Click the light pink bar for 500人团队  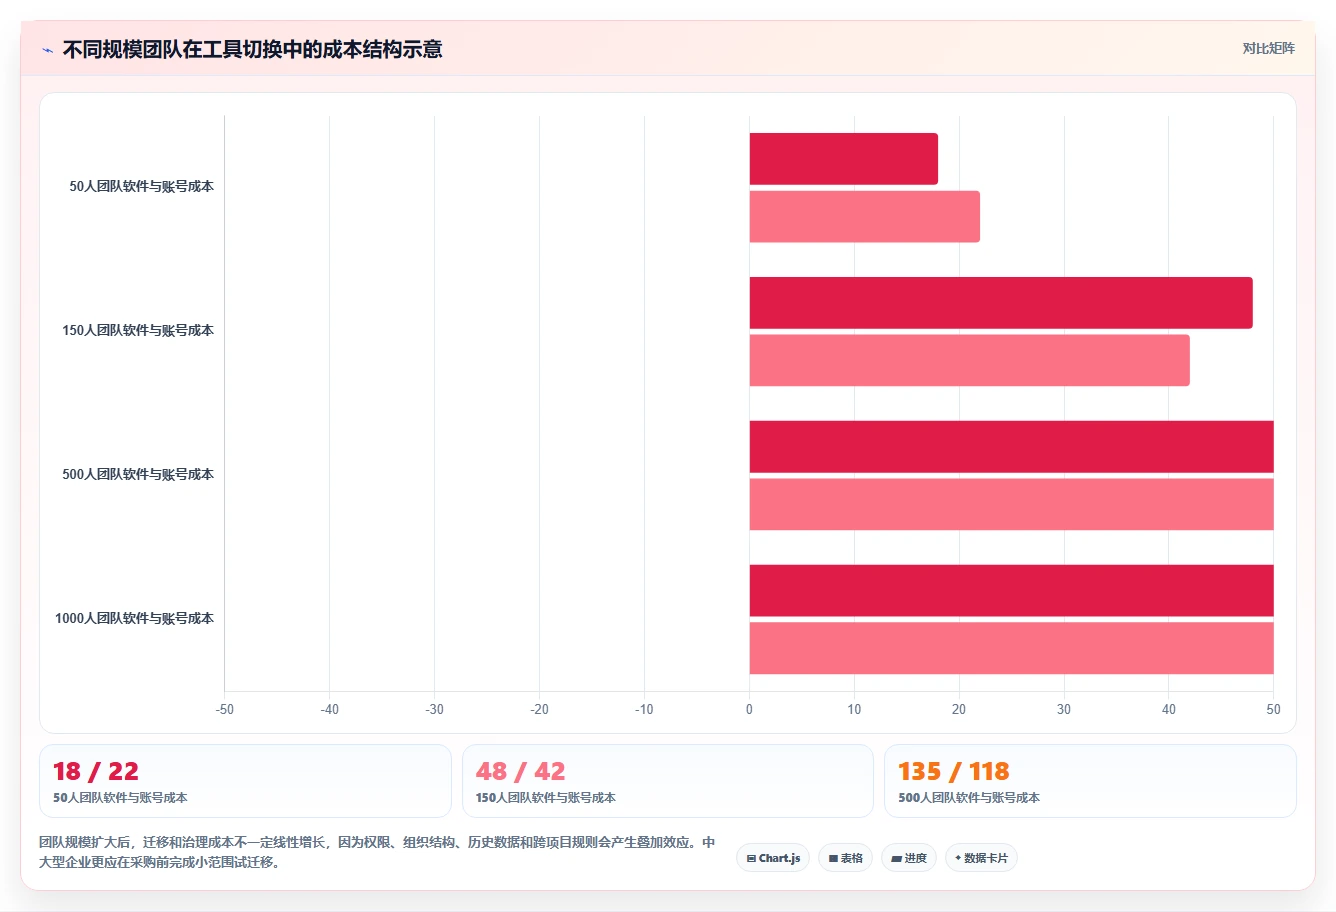point(1012,504)
